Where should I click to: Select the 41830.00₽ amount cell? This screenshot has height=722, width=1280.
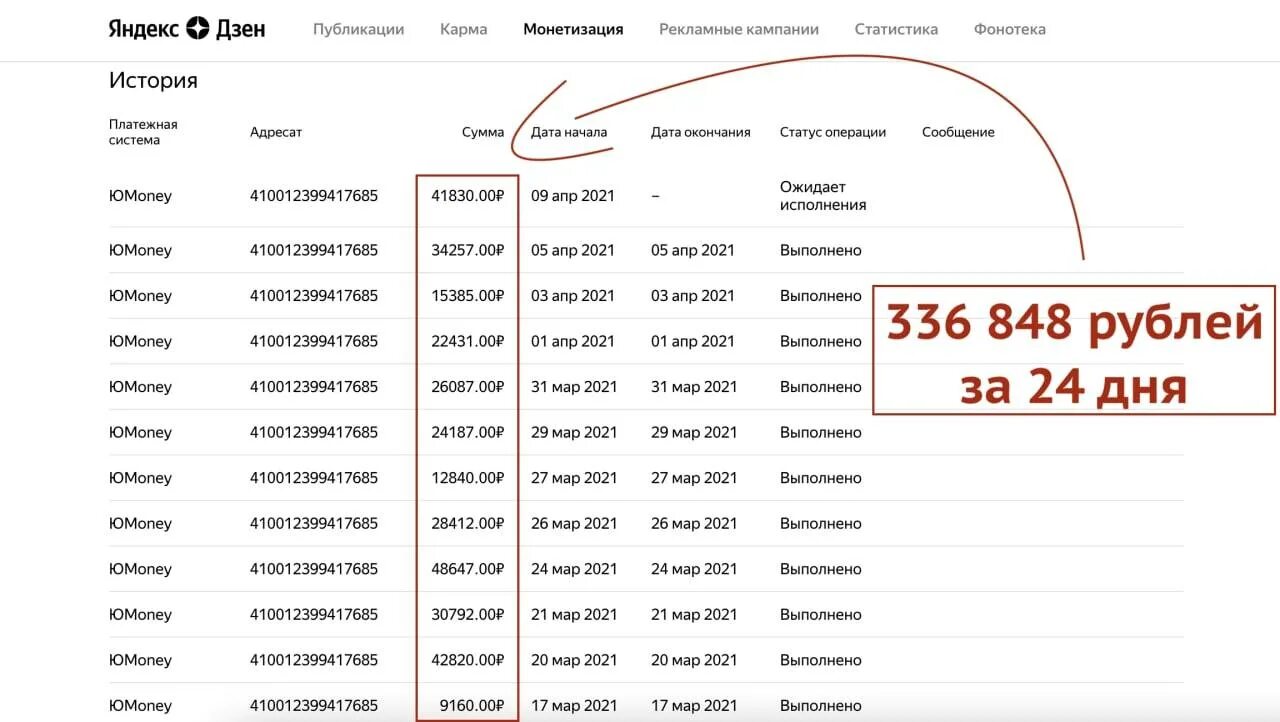coord(468,196)
